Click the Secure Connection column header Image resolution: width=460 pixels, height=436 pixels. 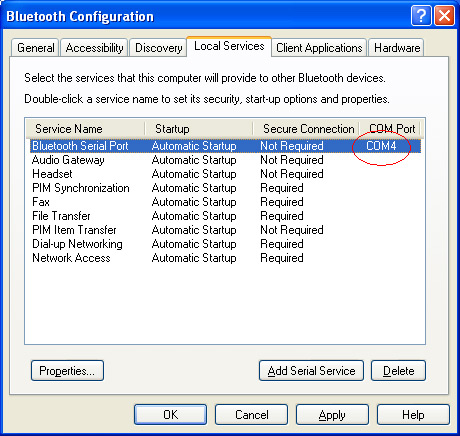[x=306, y=129]
